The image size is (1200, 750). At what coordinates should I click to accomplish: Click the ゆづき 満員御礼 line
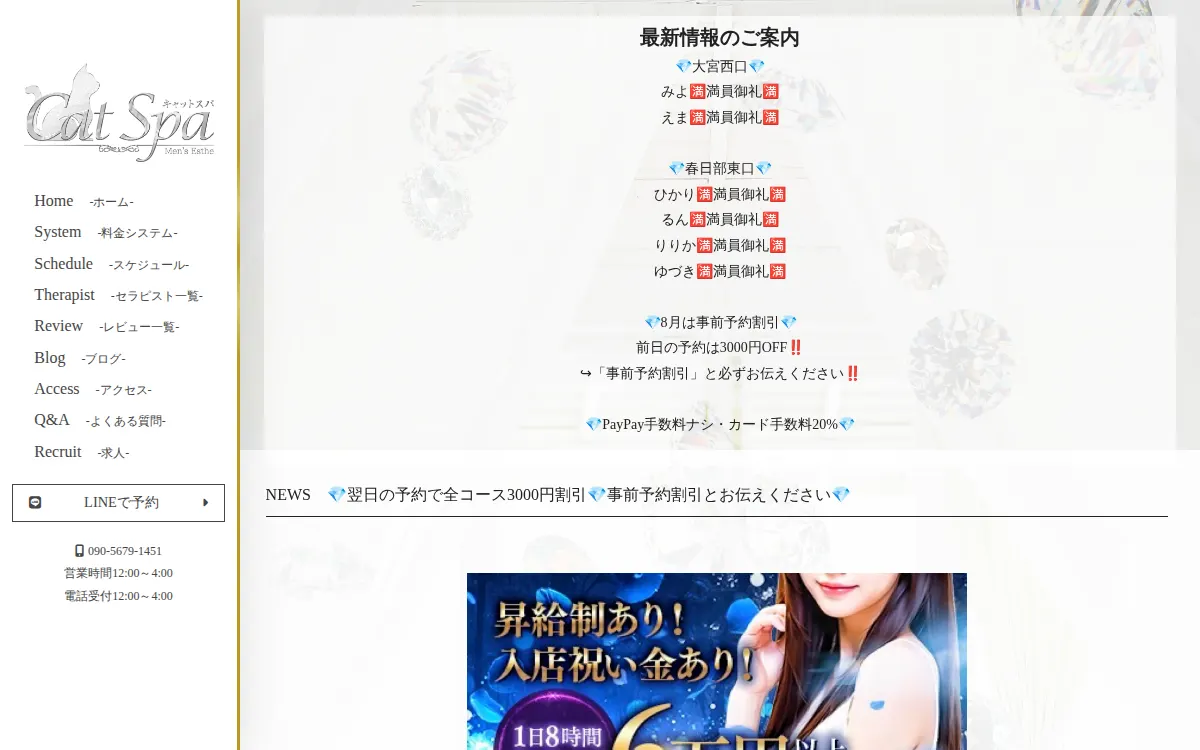point(719,271)
